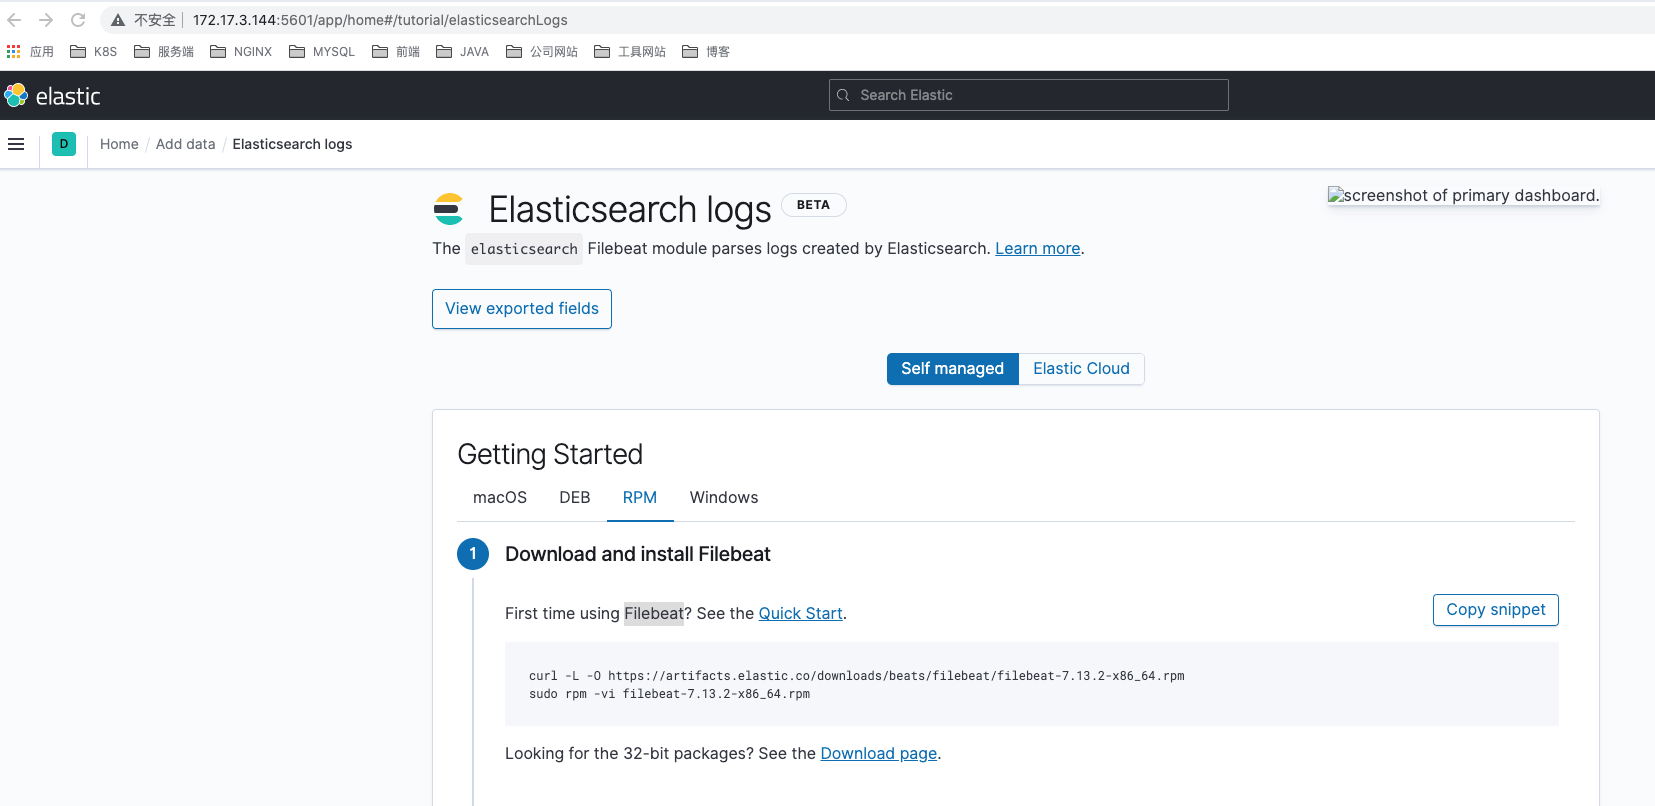Copy the Filebeat install snippet
Screen dimensions: 1655x806
[1495, 610]
